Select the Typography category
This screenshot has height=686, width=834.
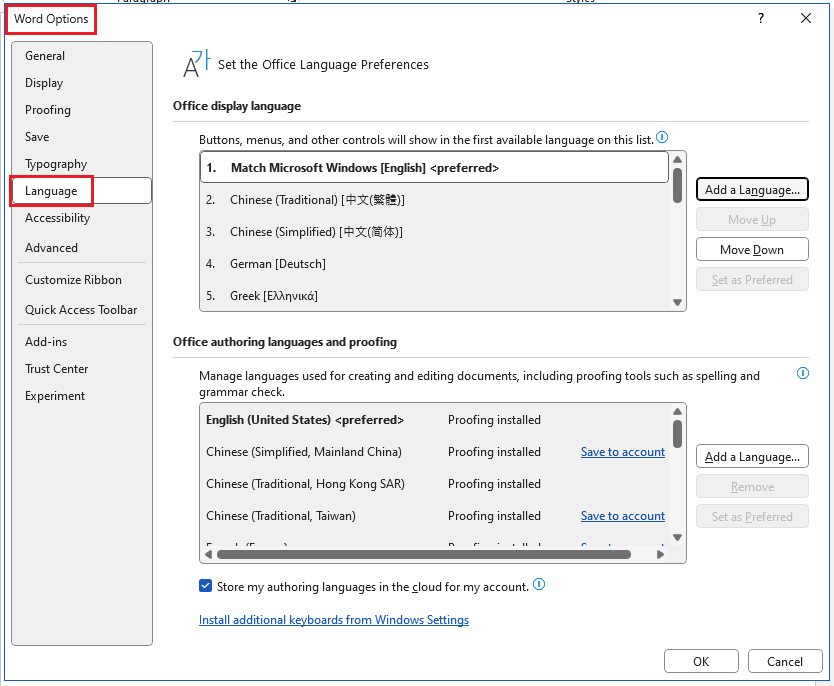coord(81,164)
